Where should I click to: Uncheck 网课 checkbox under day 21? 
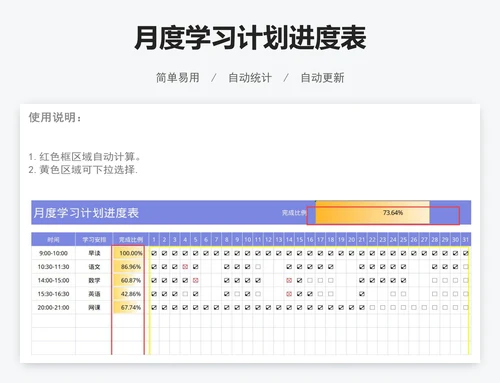pos(362,307)
